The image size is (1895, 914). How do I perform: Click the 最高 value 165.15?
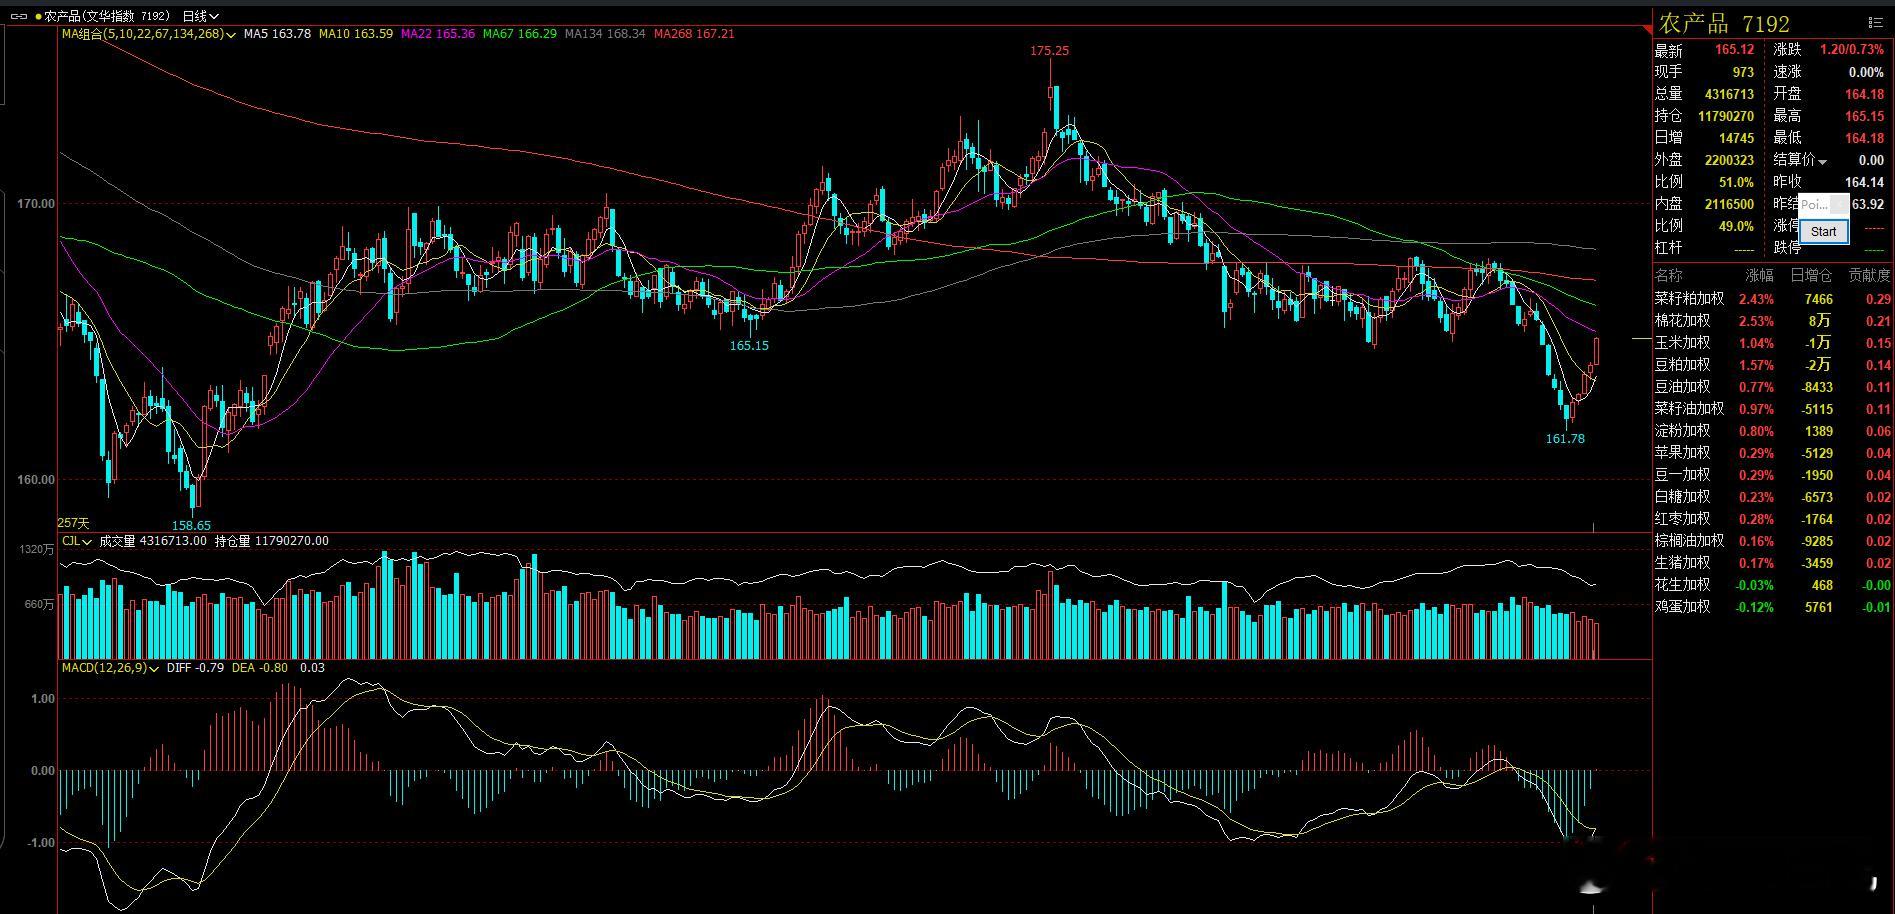coord(1864,116)
